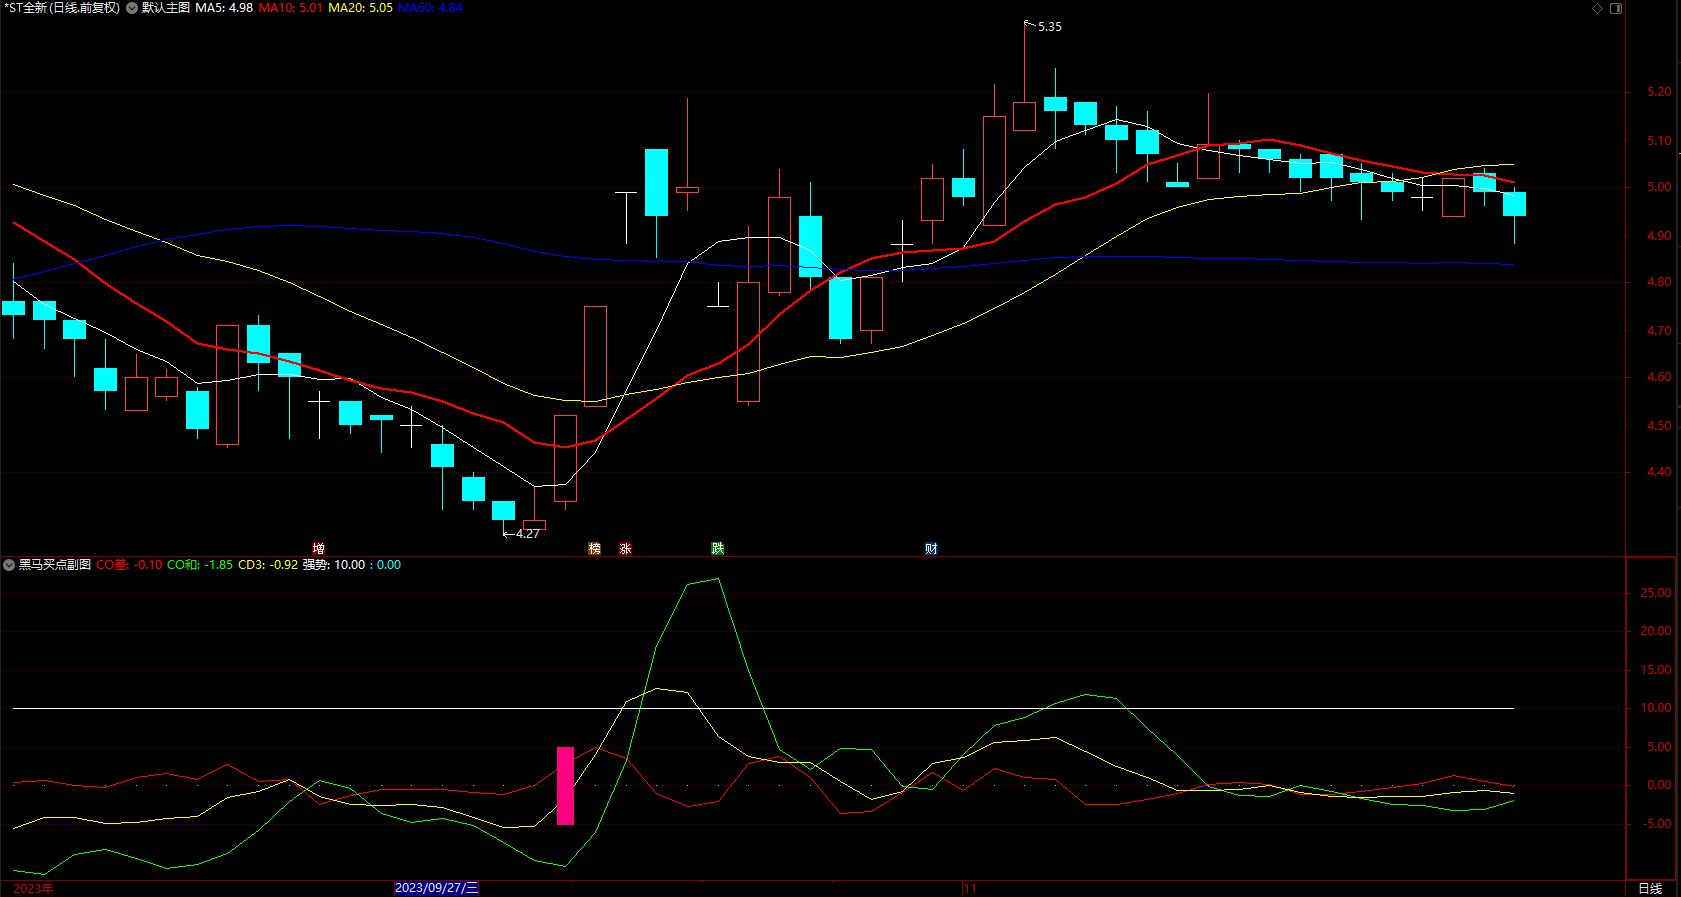The width and height of the screenshot is (1681, 897).
Task: Click the *ST全新 (日线.前复权) title
Action: [62, 8]
